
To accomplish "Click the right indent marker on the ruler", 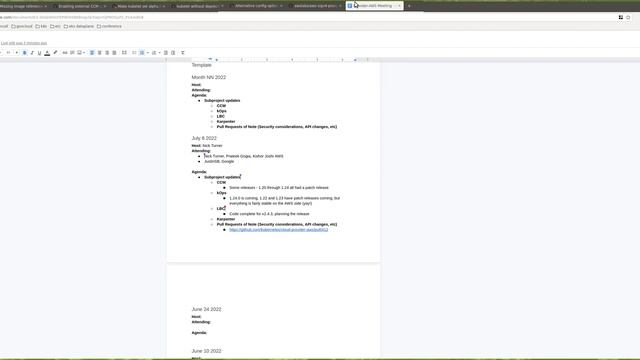I will [355, 60].
